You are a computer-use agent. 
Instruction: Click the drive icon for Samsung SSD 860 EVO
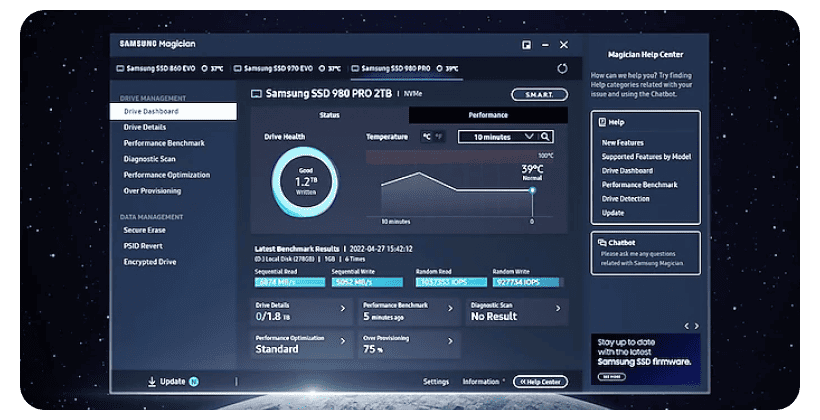(120, 69)
